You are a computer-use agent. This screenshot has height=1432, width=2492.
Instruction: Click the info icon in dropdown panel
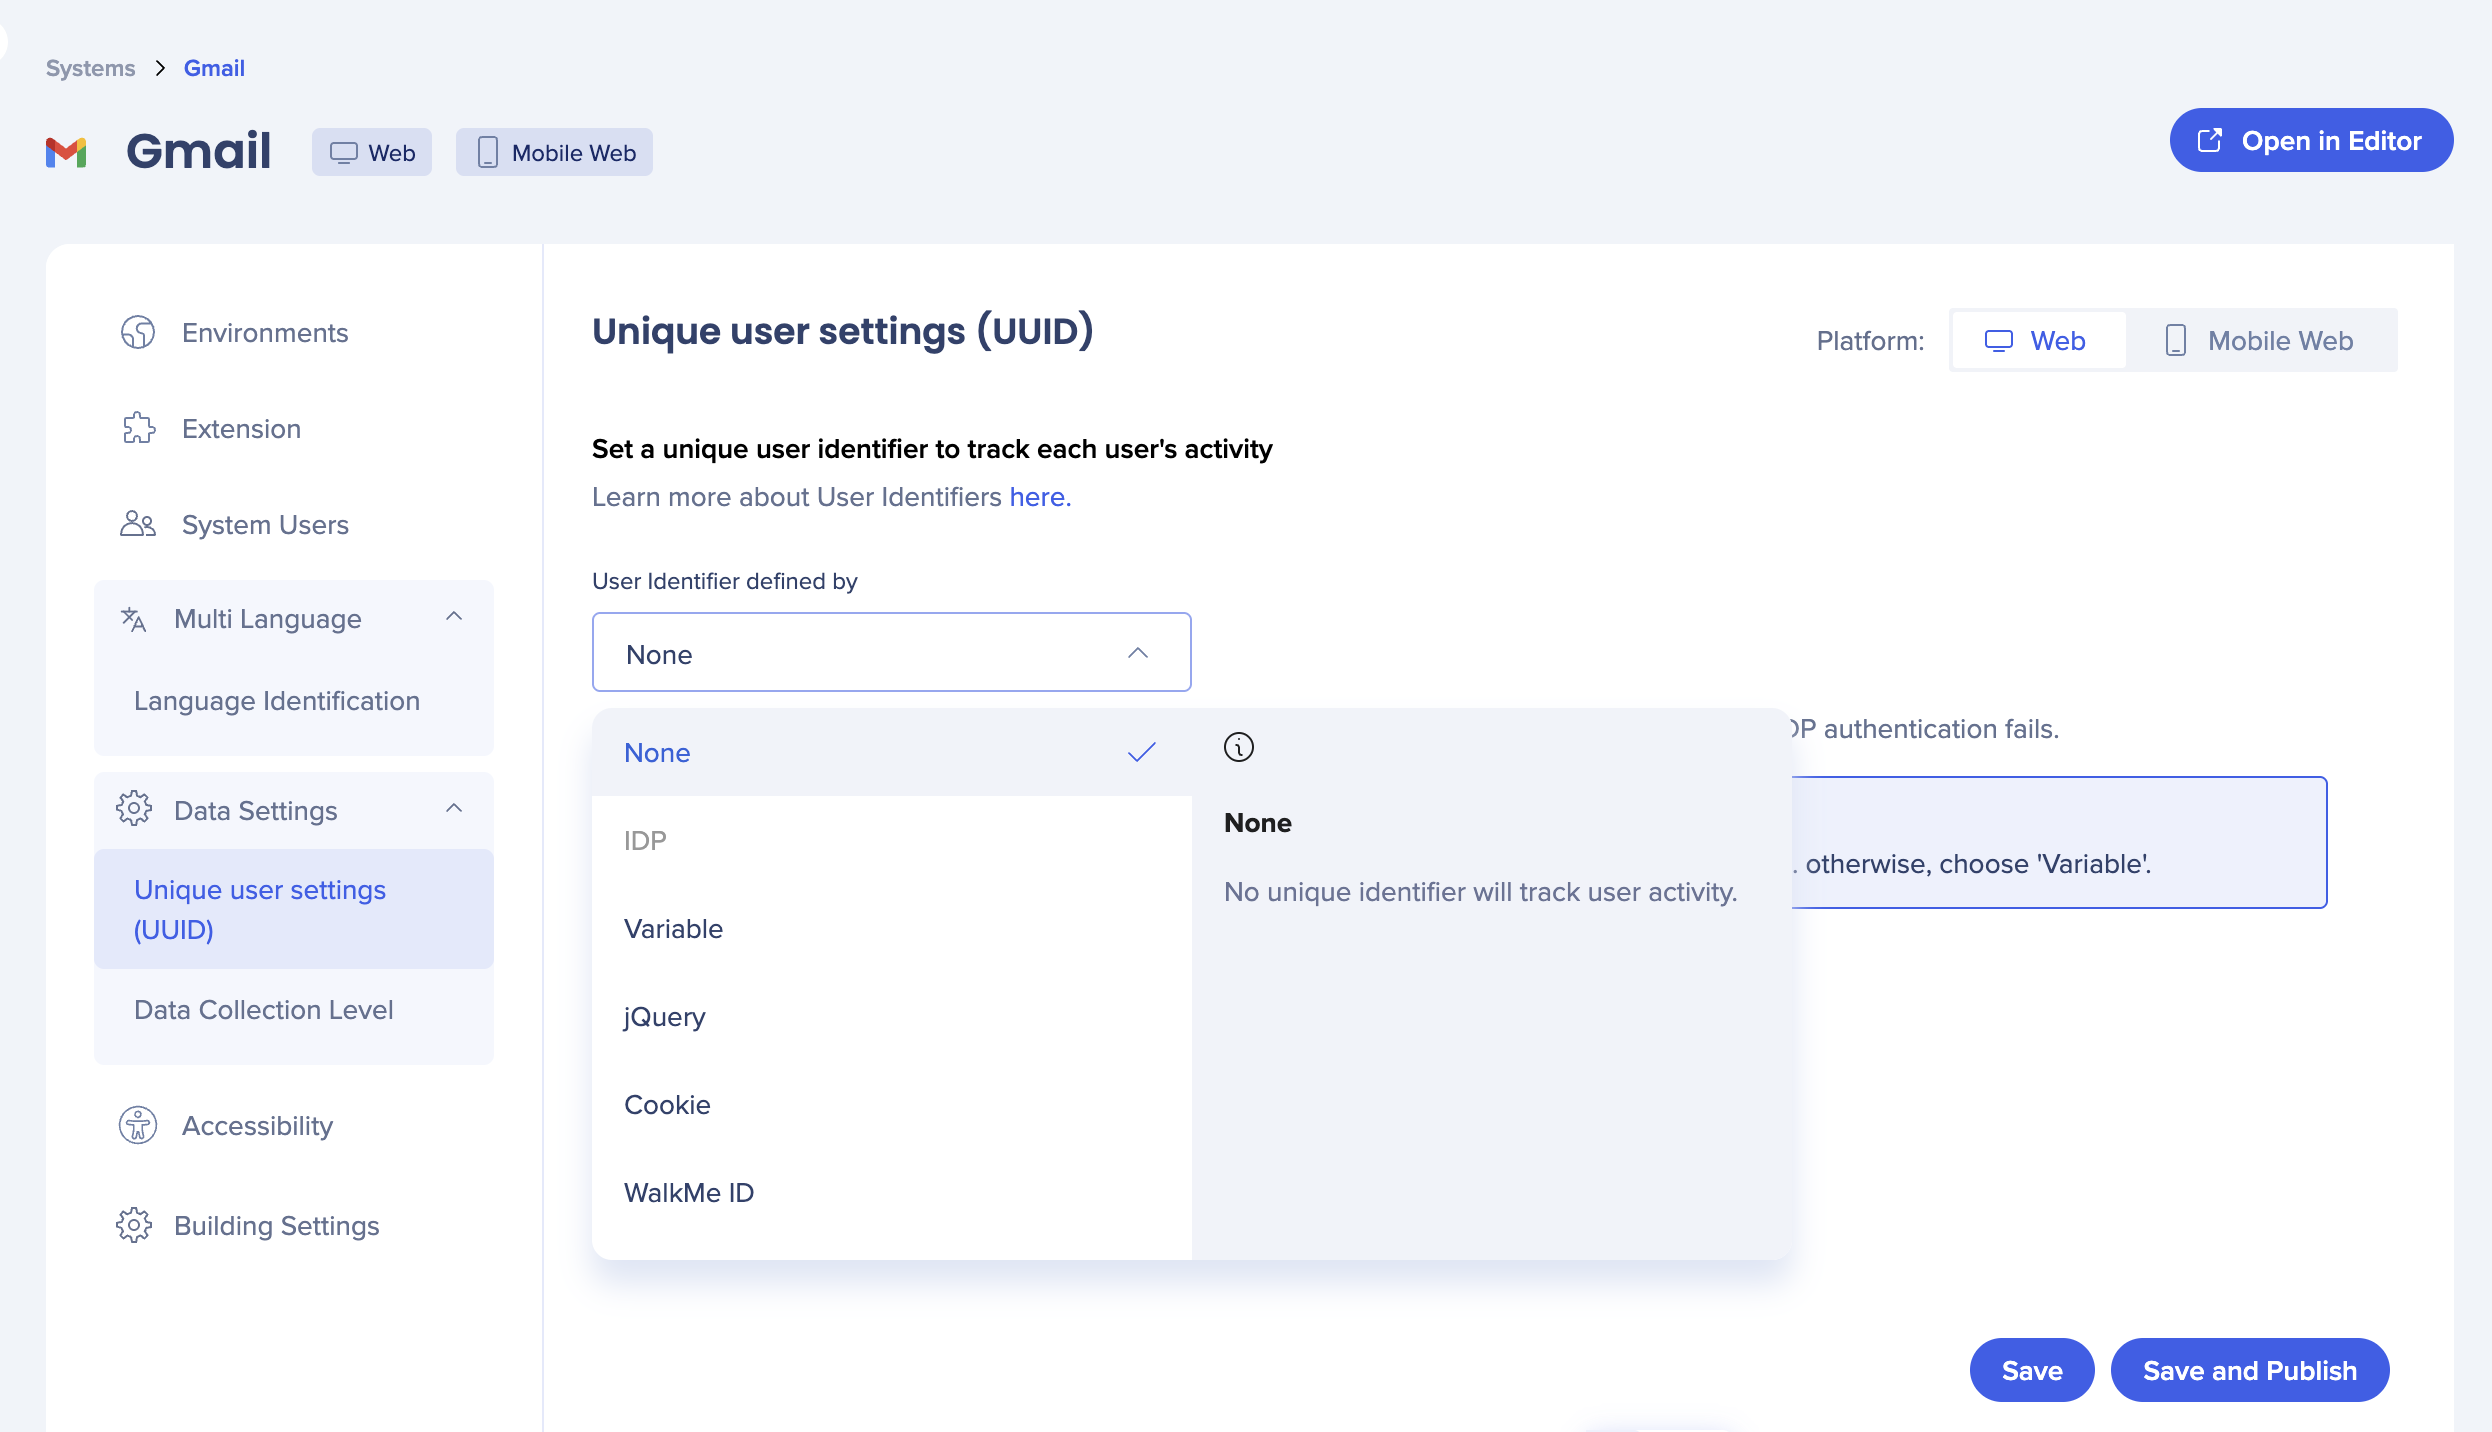1239,747
